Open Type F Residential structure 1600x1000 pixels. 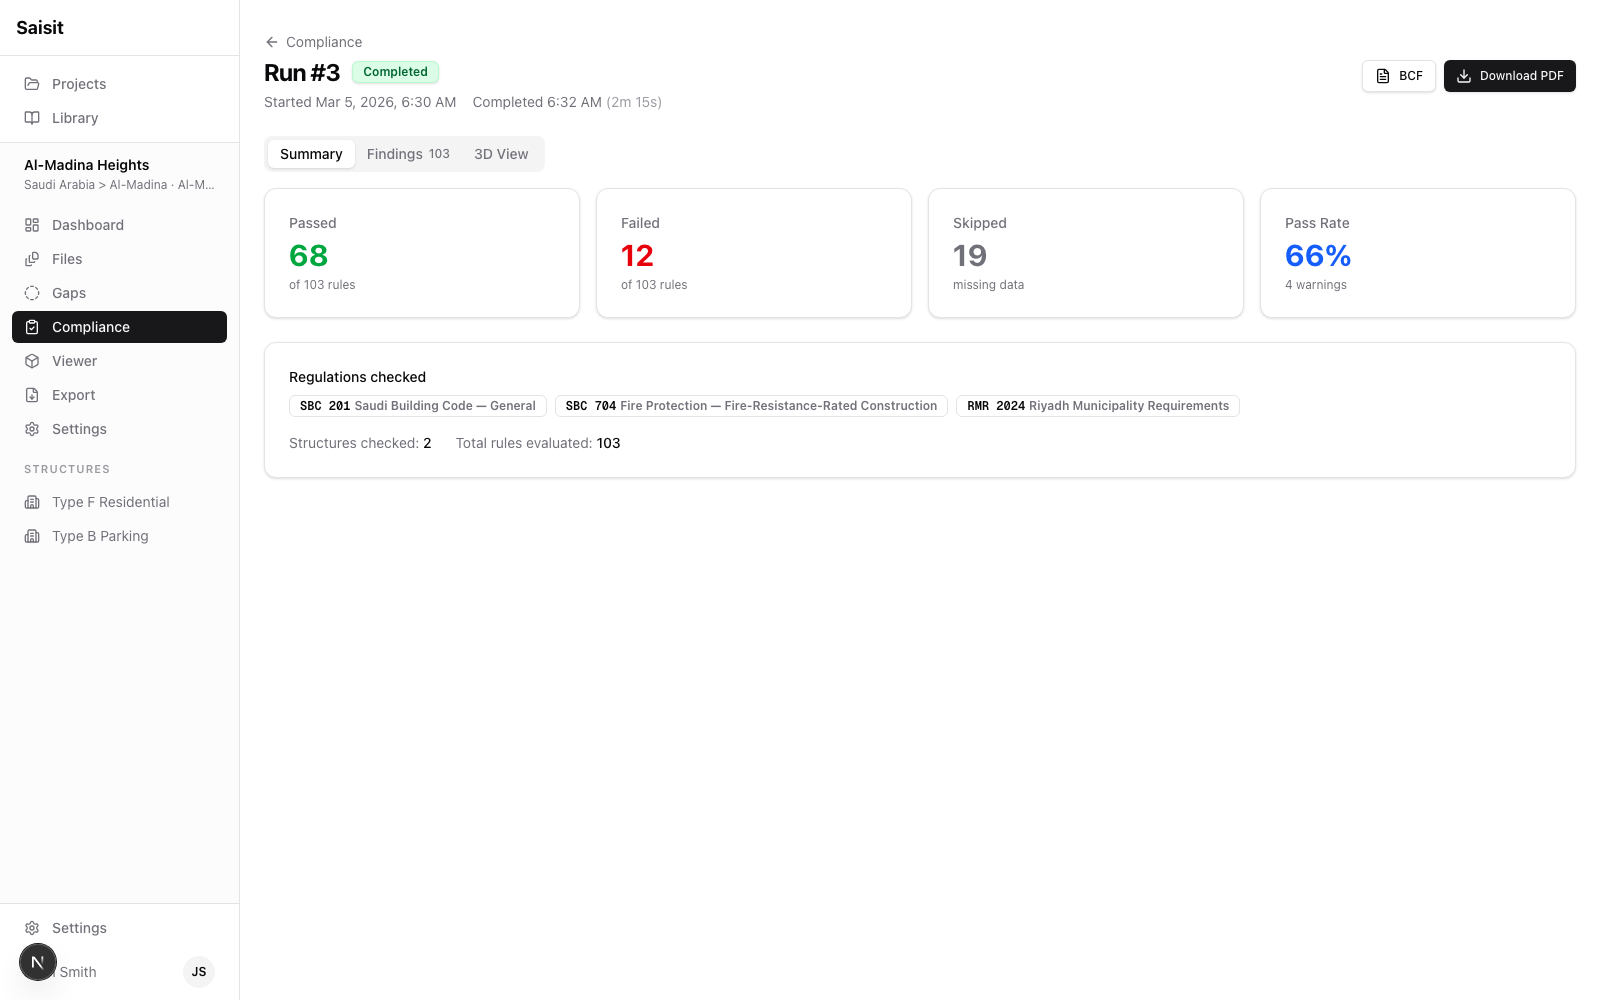[x=119, y=502]
